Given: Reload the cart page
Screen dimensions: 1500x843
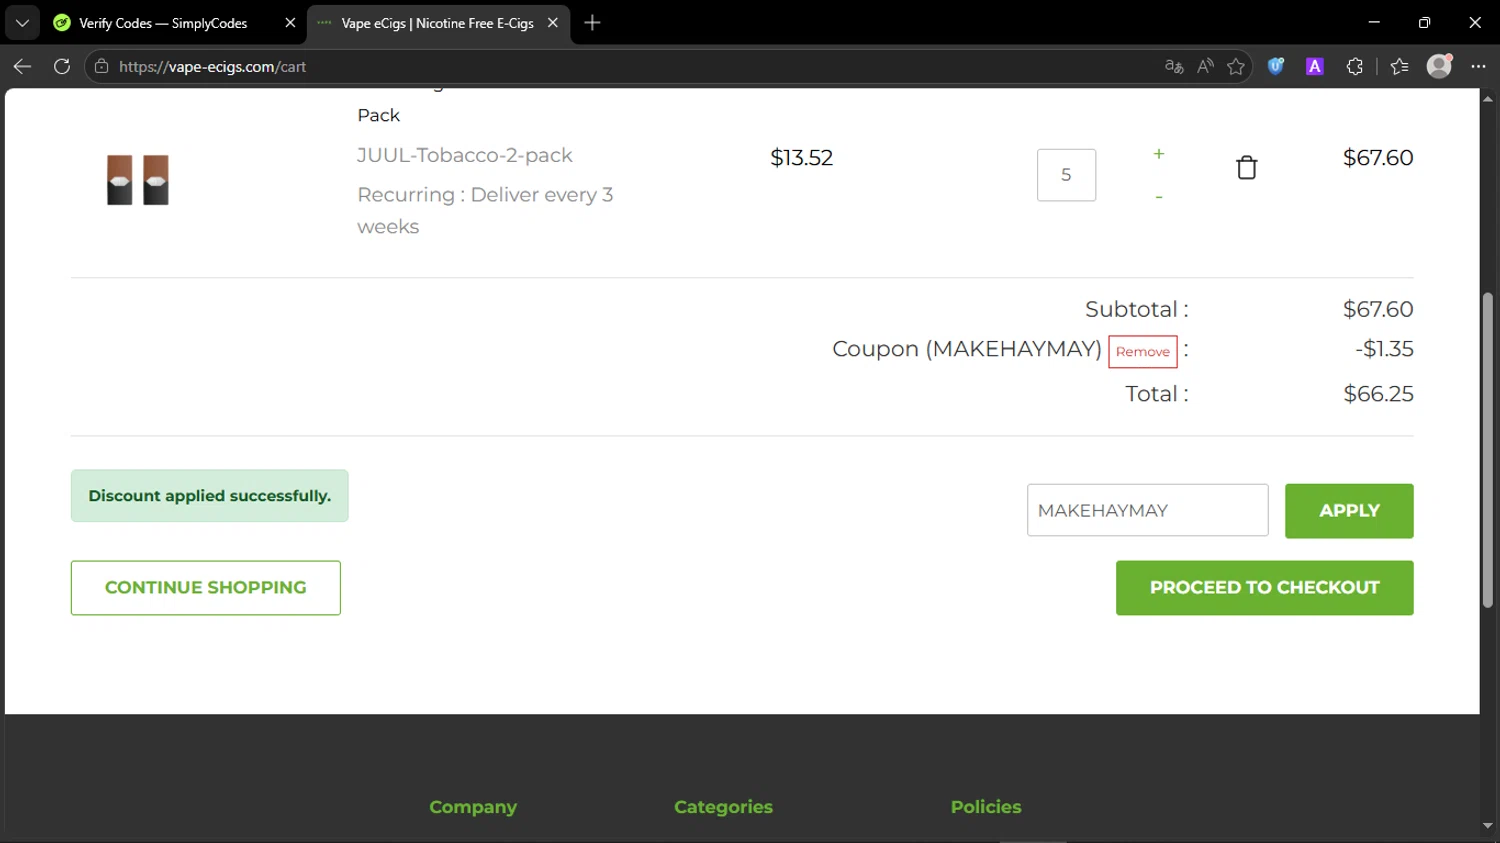Looking at the screenshot, I should (62, 67).
